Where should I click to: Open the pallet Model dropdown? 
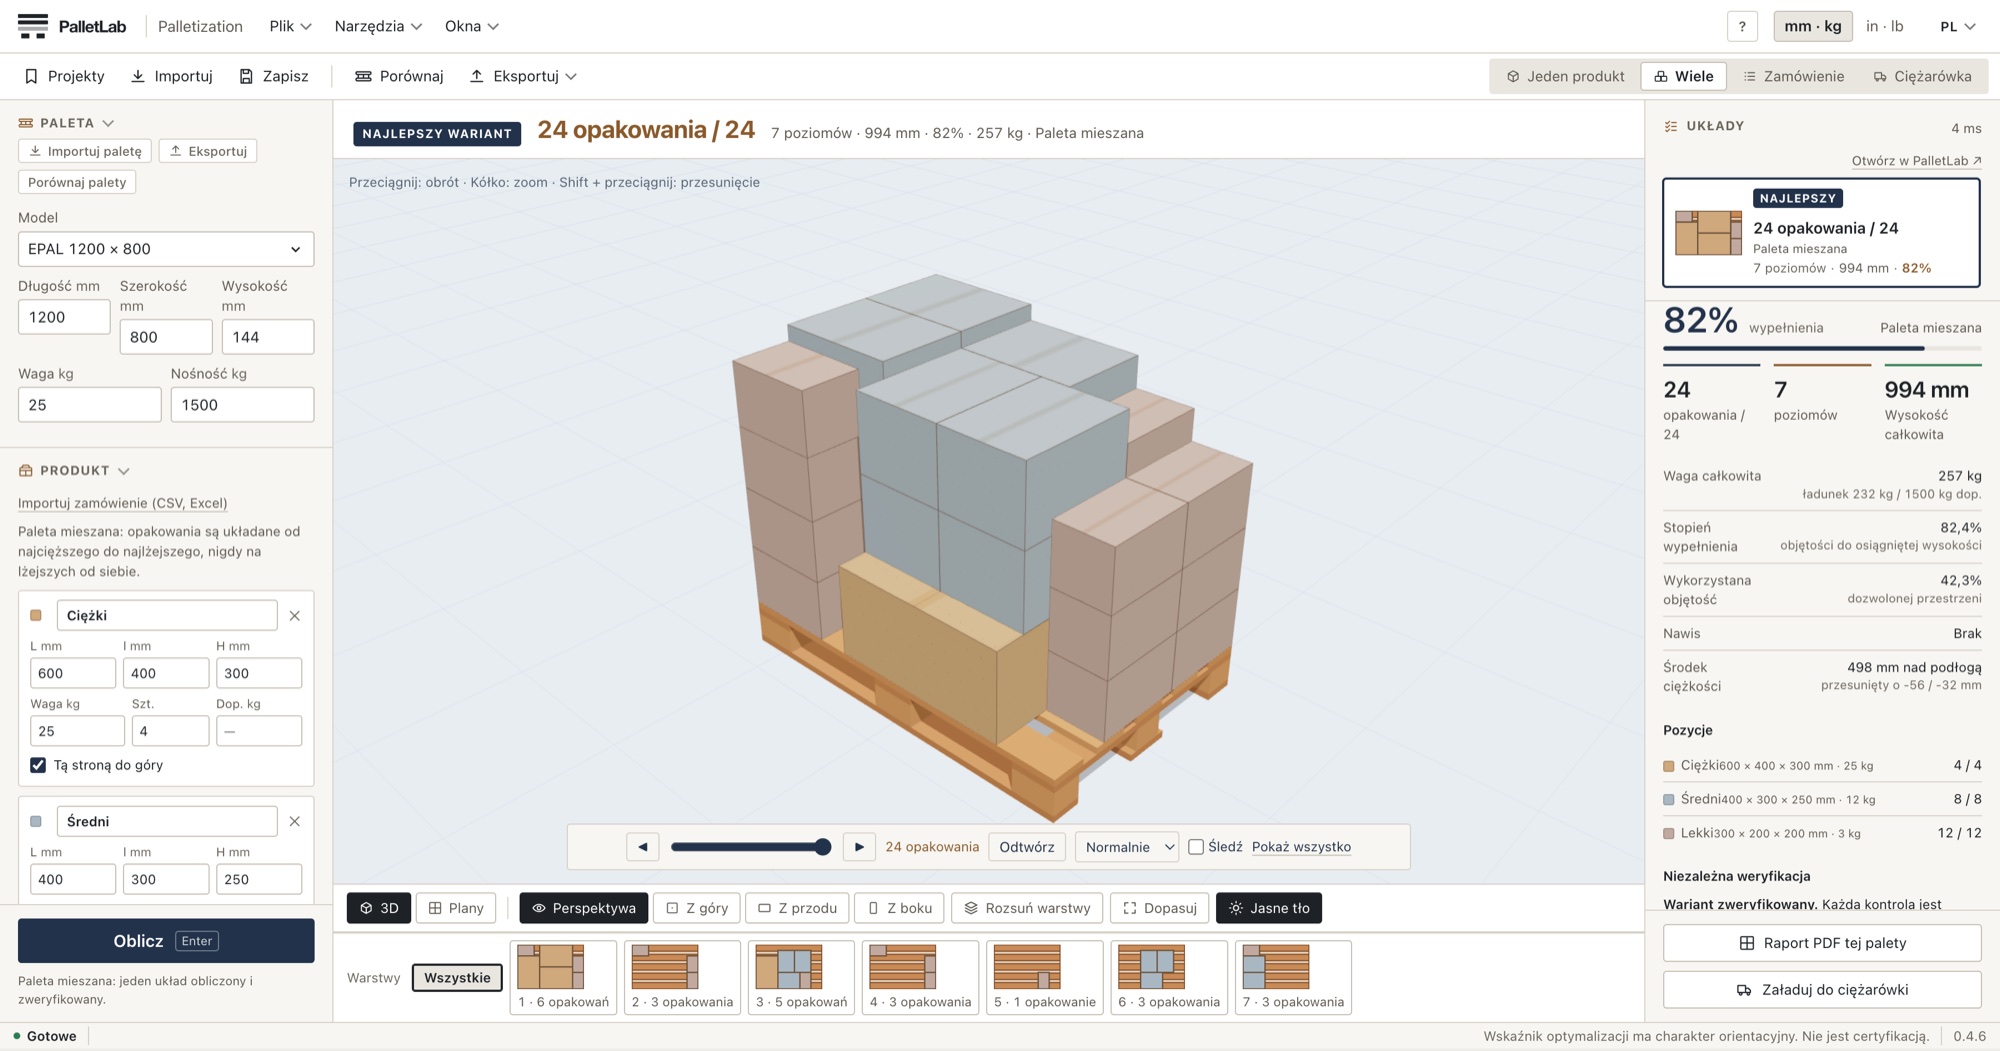click(x=166, y=249)
